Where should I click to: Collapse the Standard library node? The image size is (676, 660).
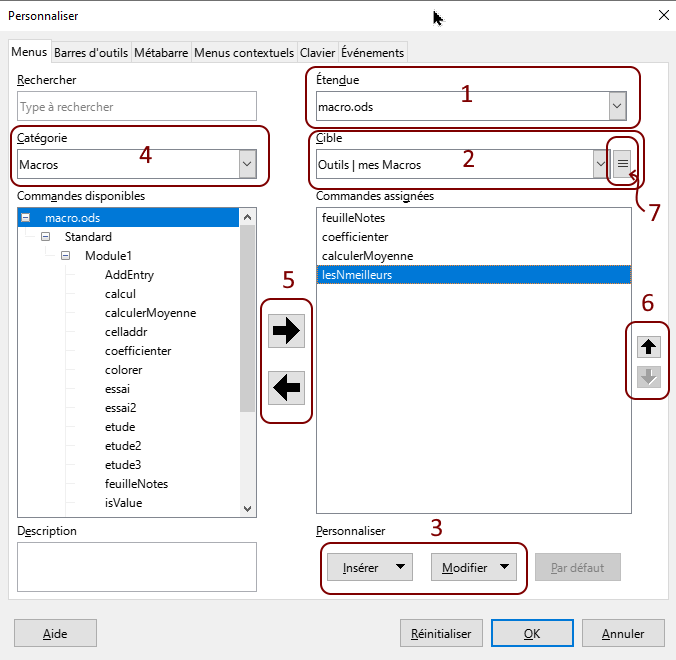coord(46,237)
